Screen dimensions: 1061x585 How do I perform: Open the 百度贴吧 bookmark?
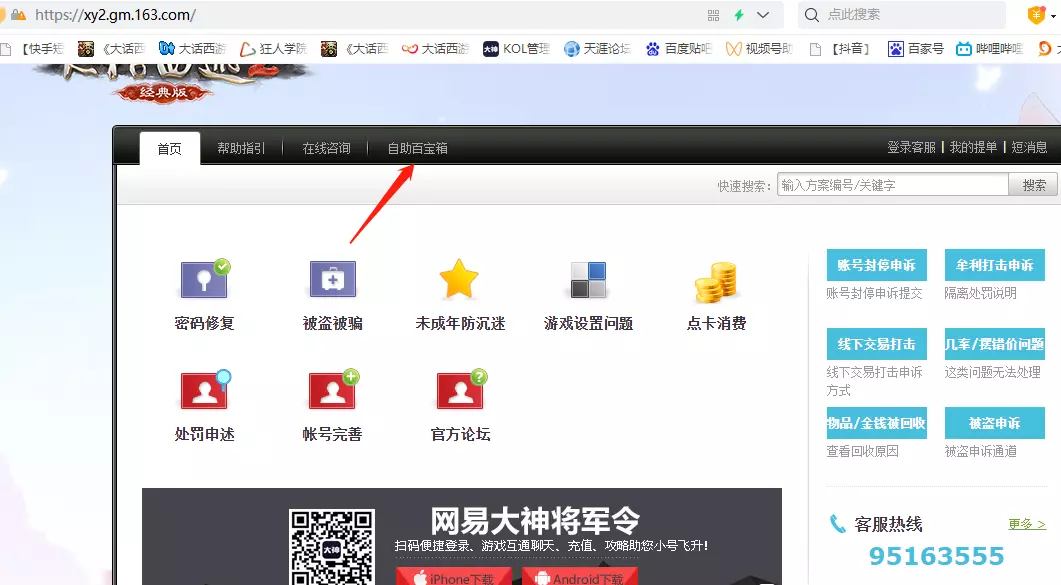679,48
